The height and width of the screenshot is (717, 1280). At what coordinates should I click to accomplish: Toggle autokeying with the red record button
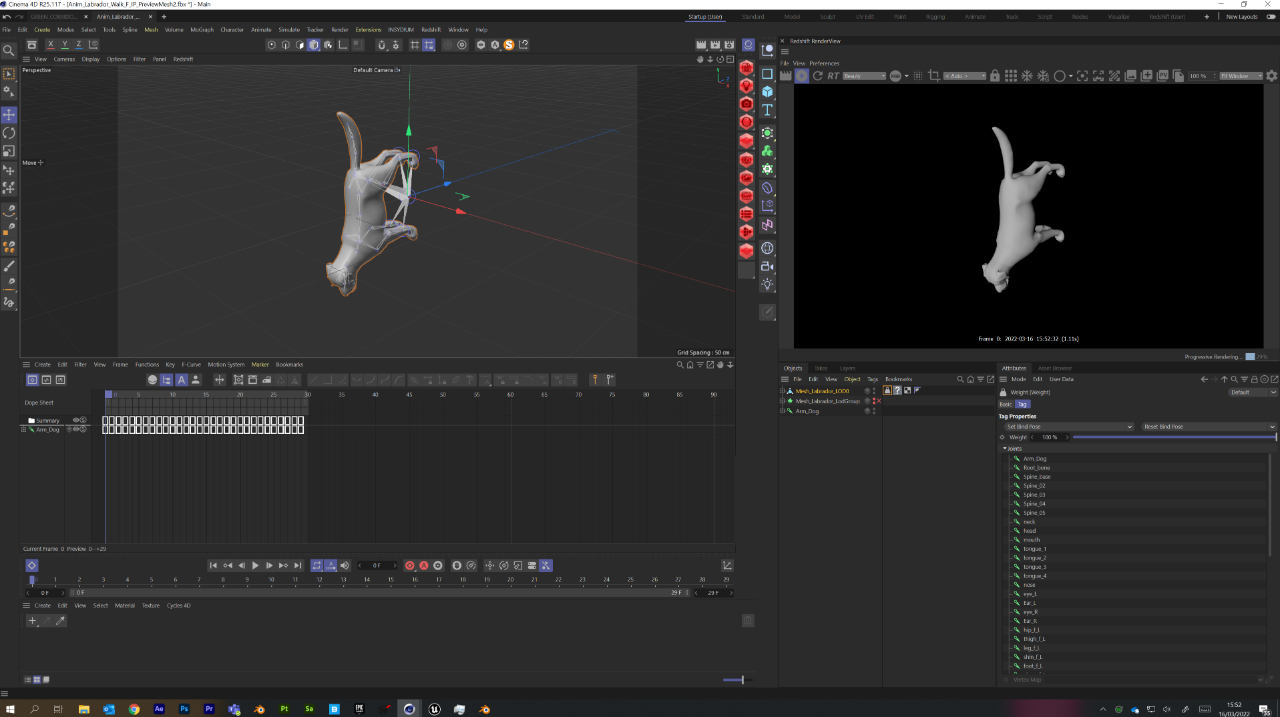424,566
